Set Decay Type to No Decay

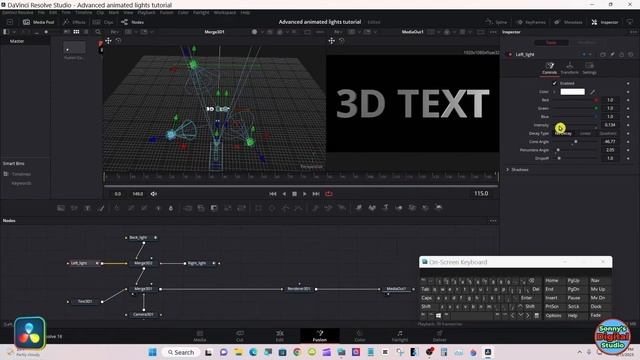click(564, 133)
